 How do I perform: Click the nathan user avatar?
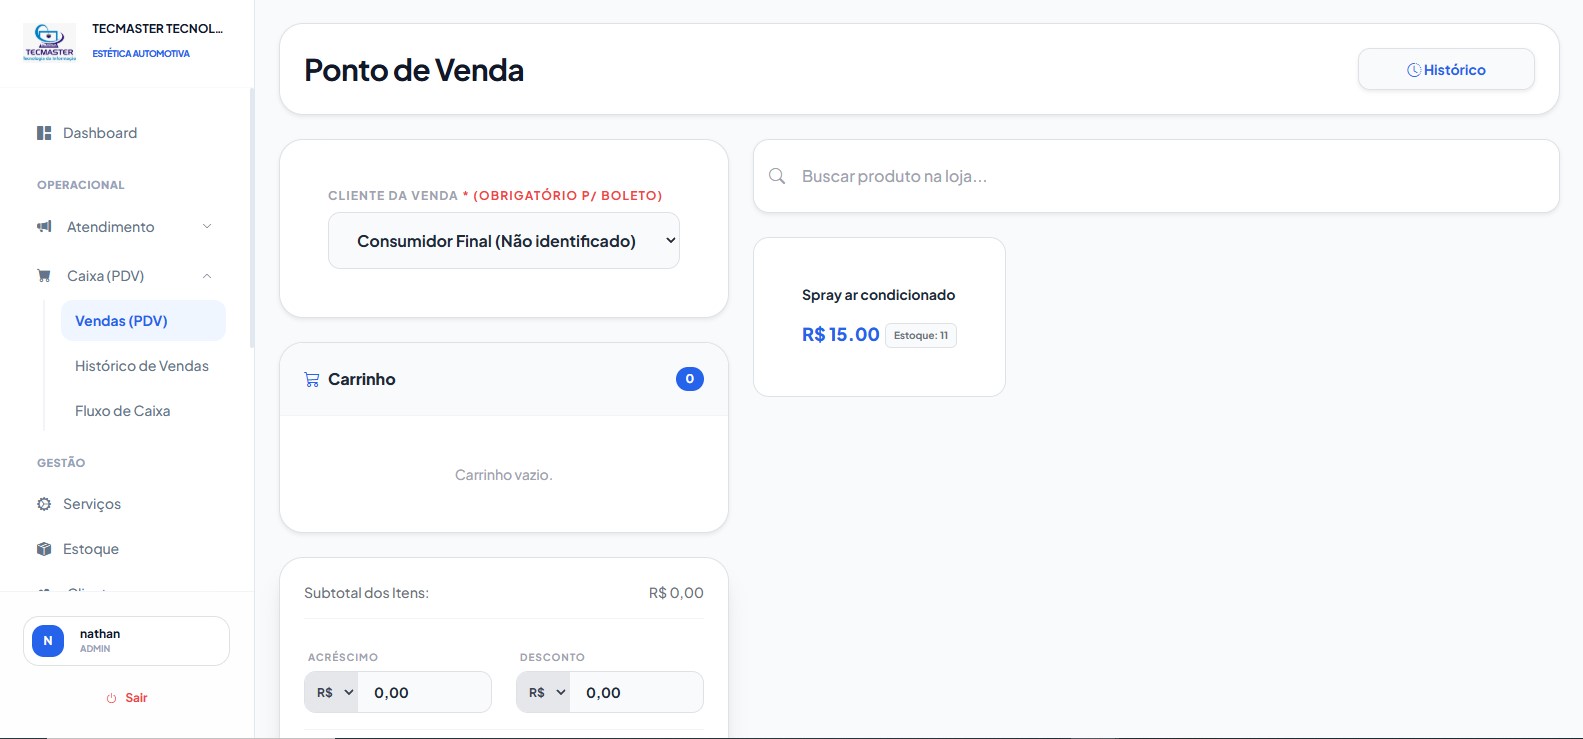pos(48,641)
